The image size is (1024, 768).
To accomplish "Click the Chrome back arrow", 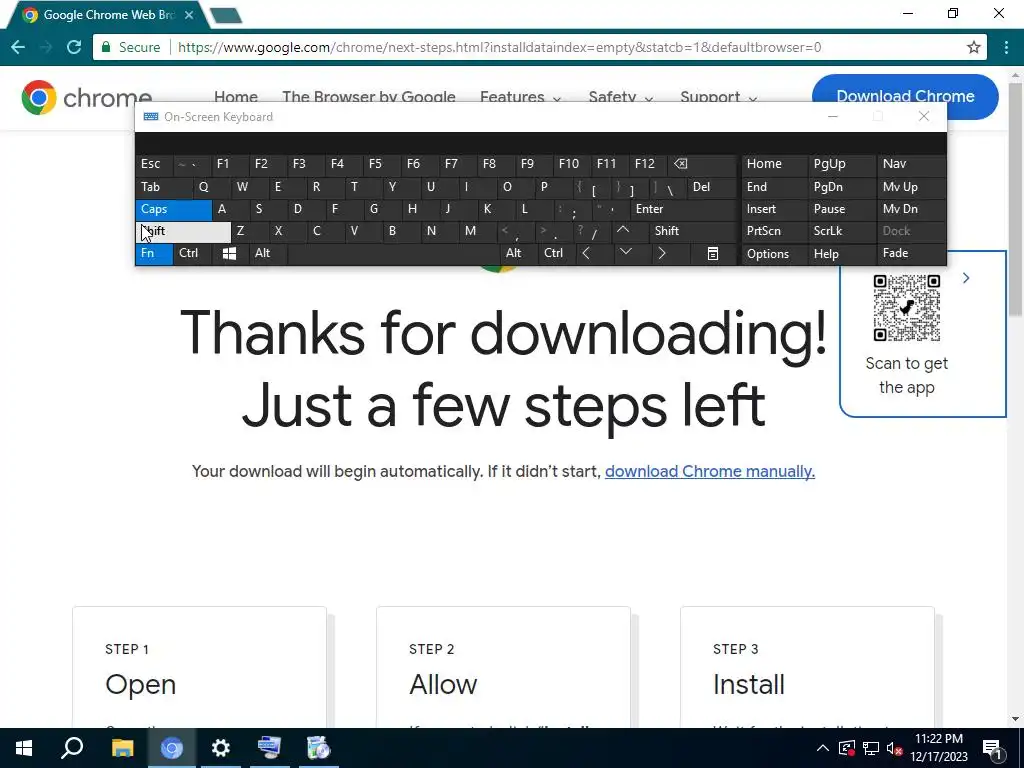I will click(18, 47).
